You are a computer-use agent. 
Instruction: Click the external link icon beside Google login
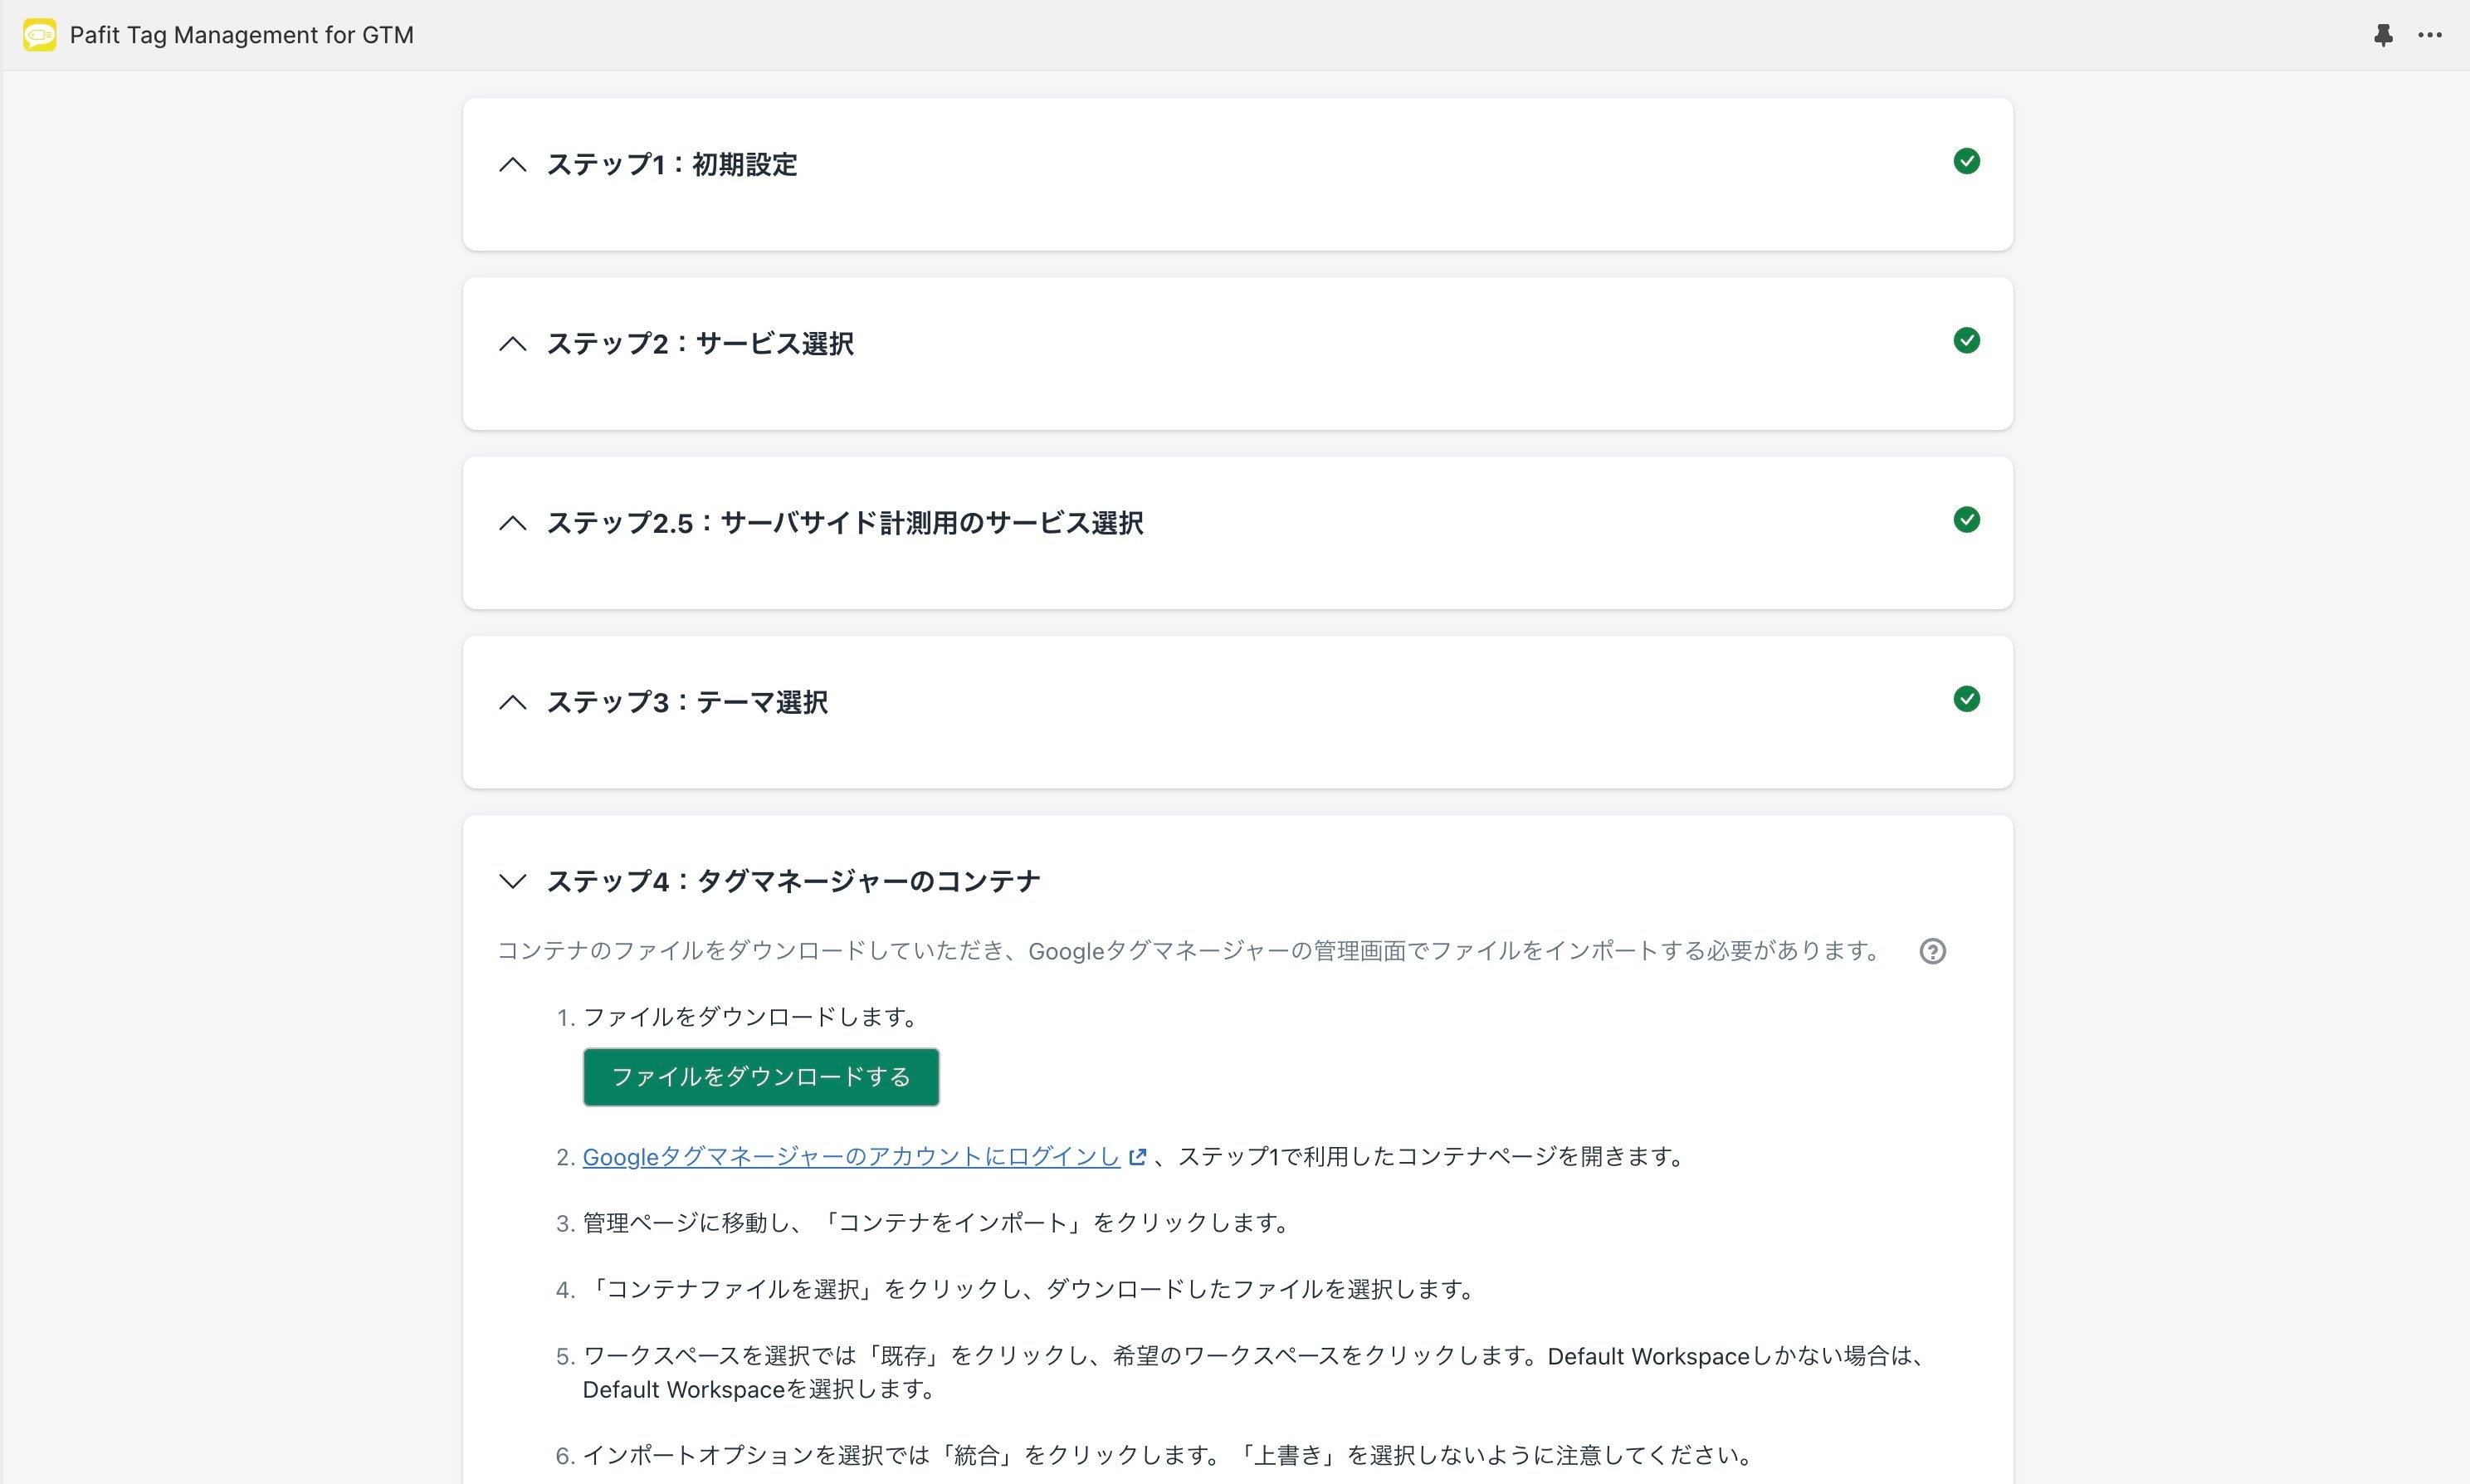[1137, 1157]
